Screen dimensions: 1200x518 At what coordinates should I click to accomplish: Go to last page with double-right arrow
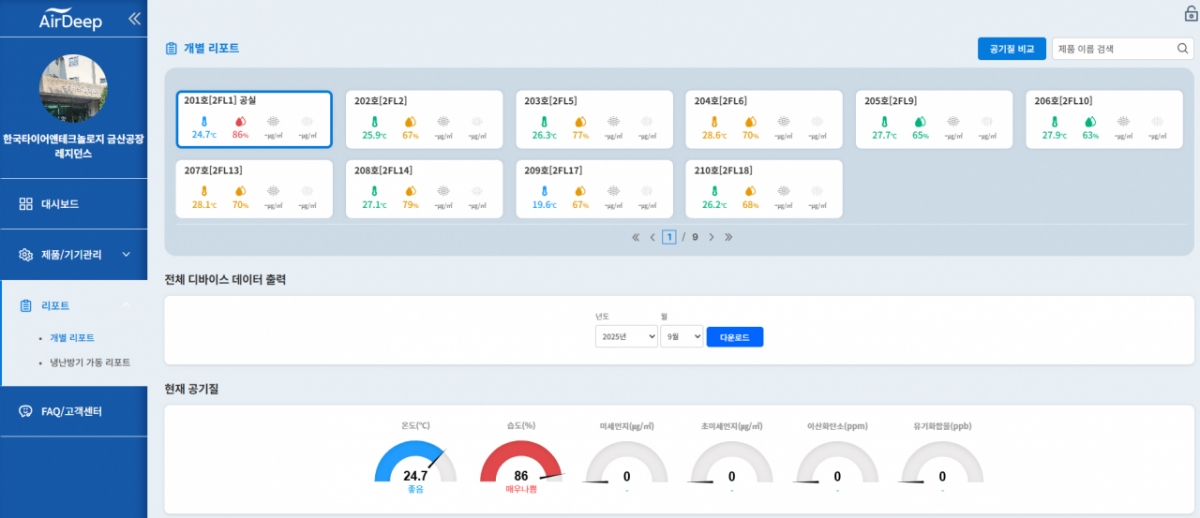pyautogui.click(x=728, y=237)
